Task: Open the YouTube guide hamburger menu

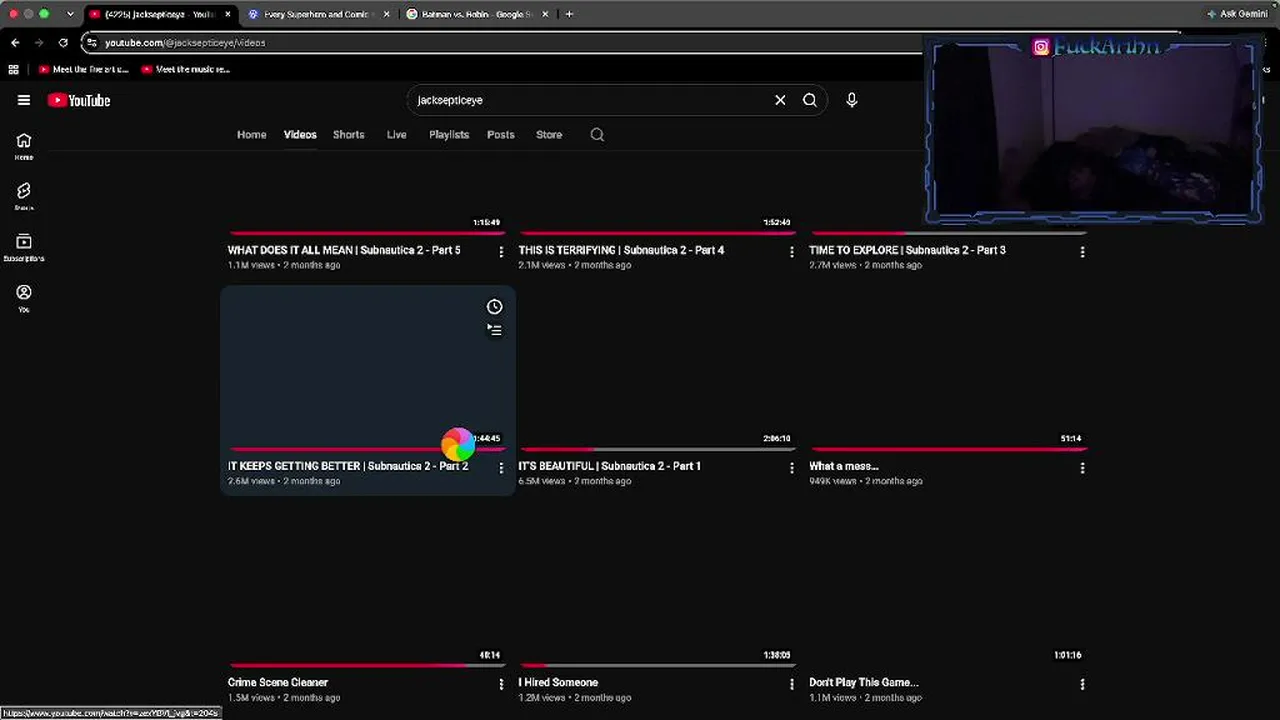Action: pos(24,100)
